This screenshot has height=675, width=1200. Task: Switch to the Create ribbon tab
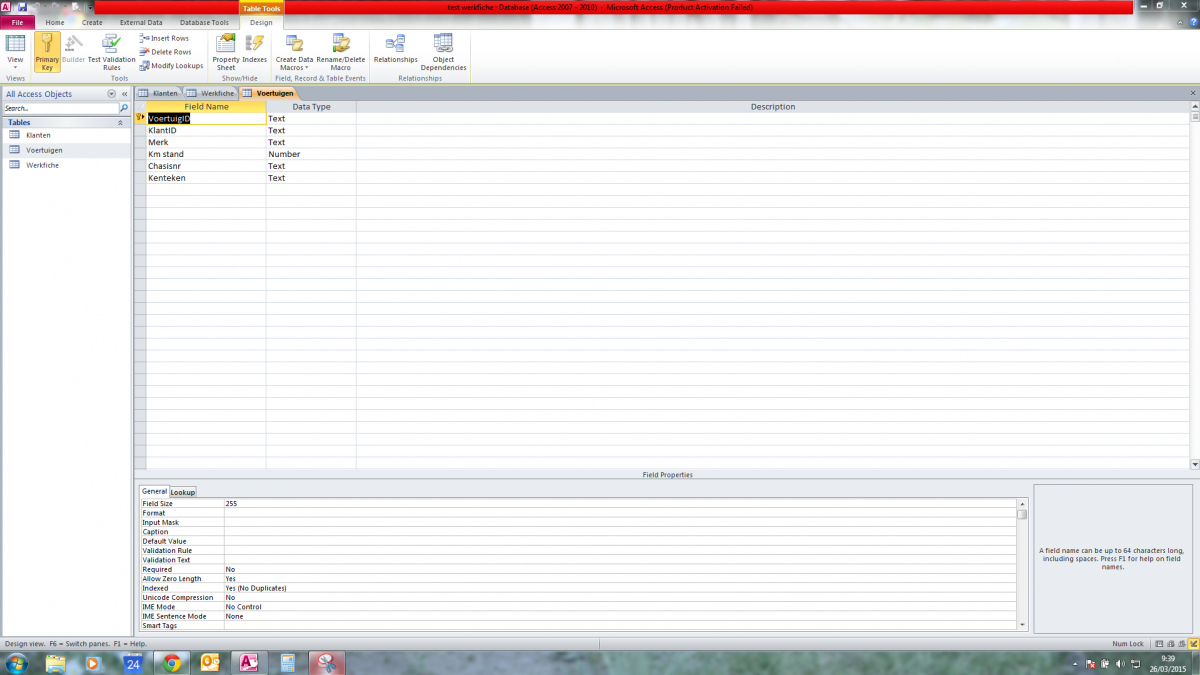92,22
